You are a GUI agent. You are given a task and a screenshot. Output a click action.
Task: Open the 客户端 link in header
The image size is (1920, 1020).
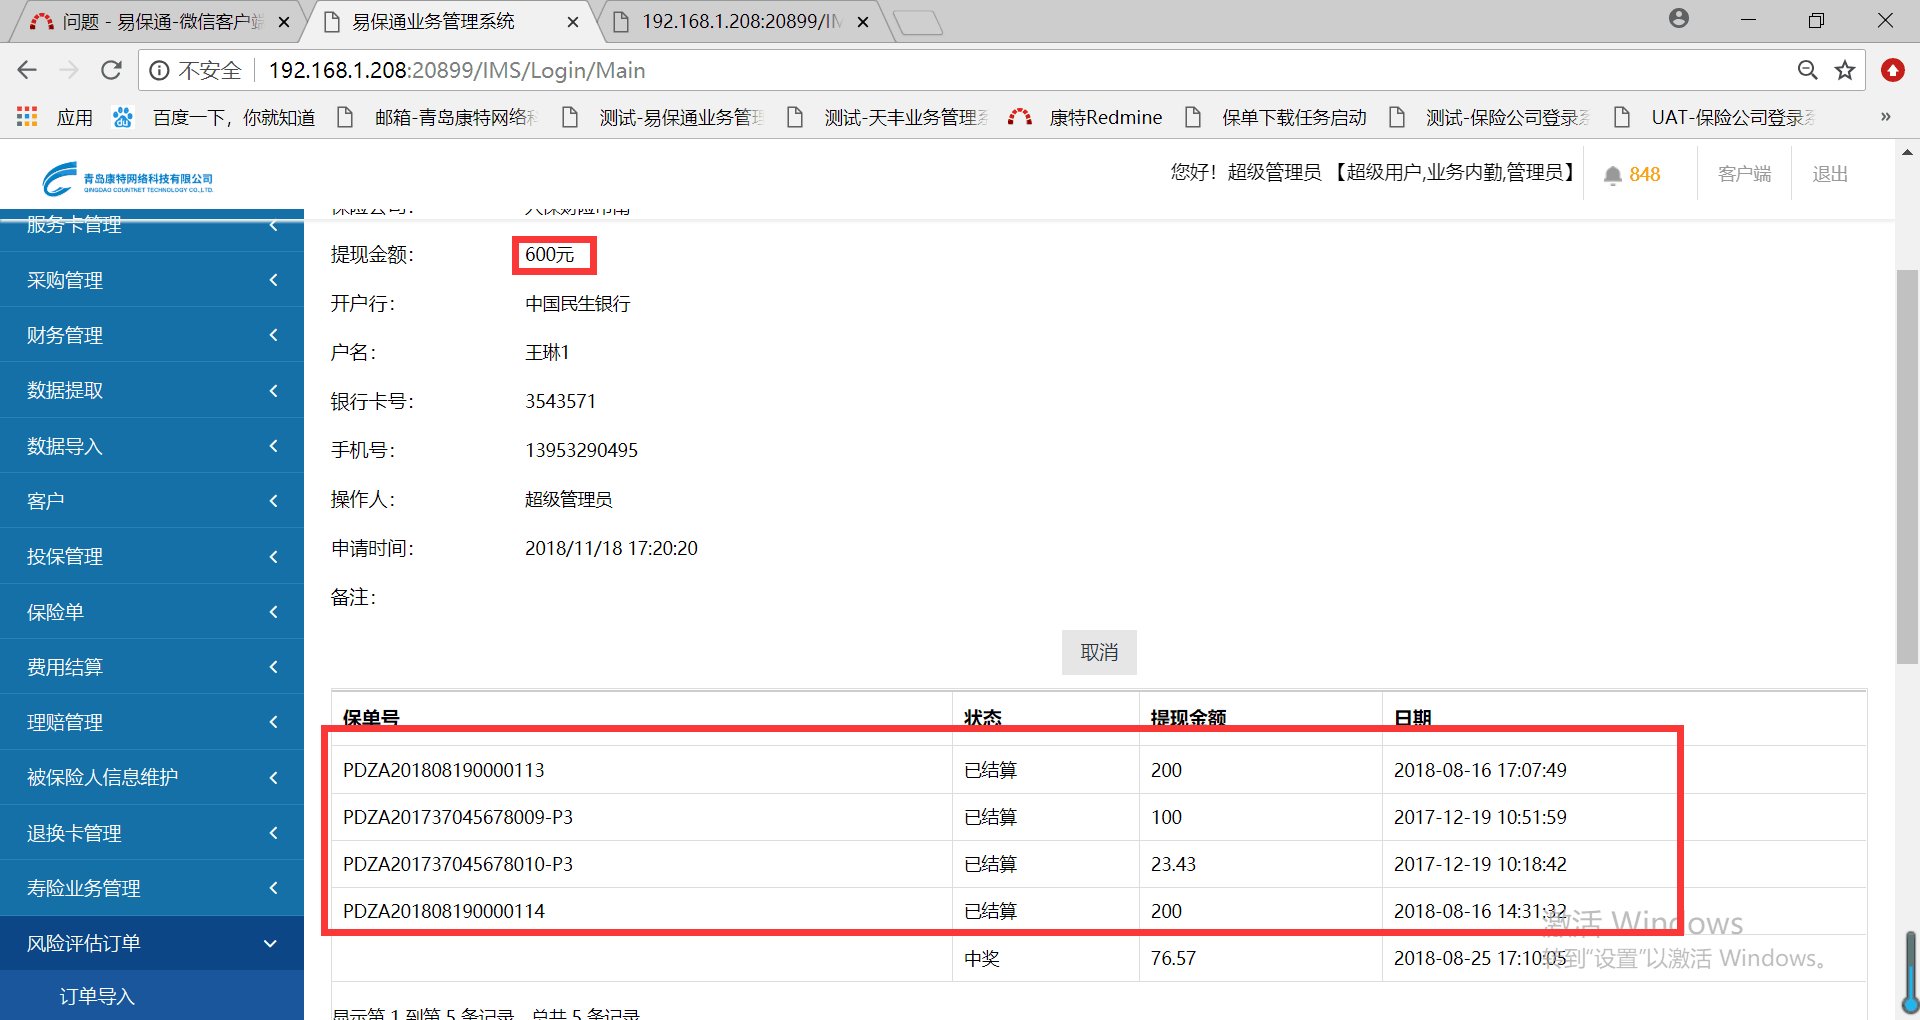click(1744, 174)
